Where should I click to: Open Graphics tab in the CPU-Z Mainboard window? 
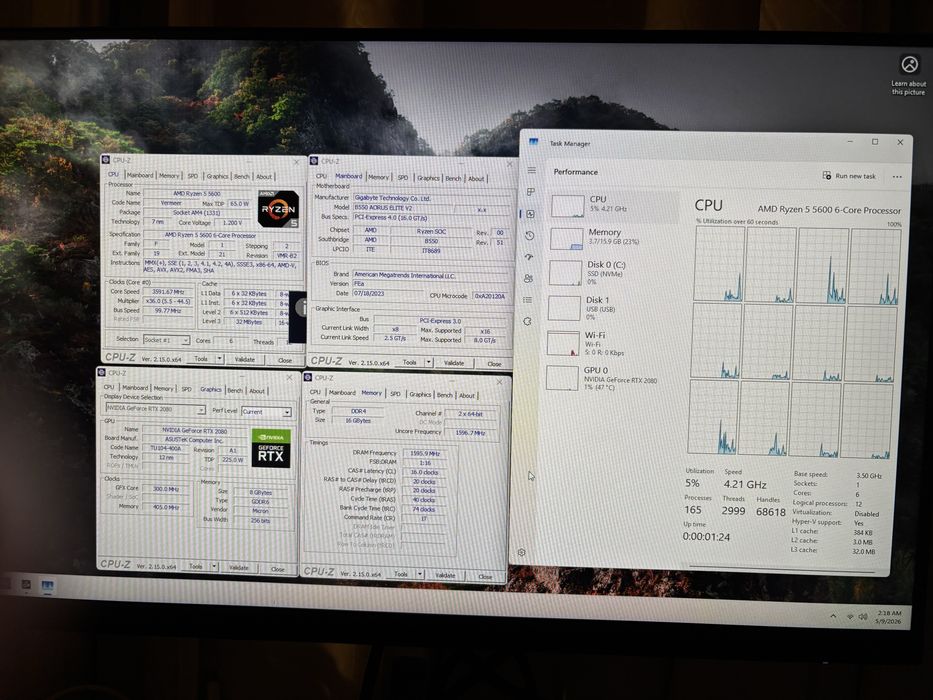point(428,178)
